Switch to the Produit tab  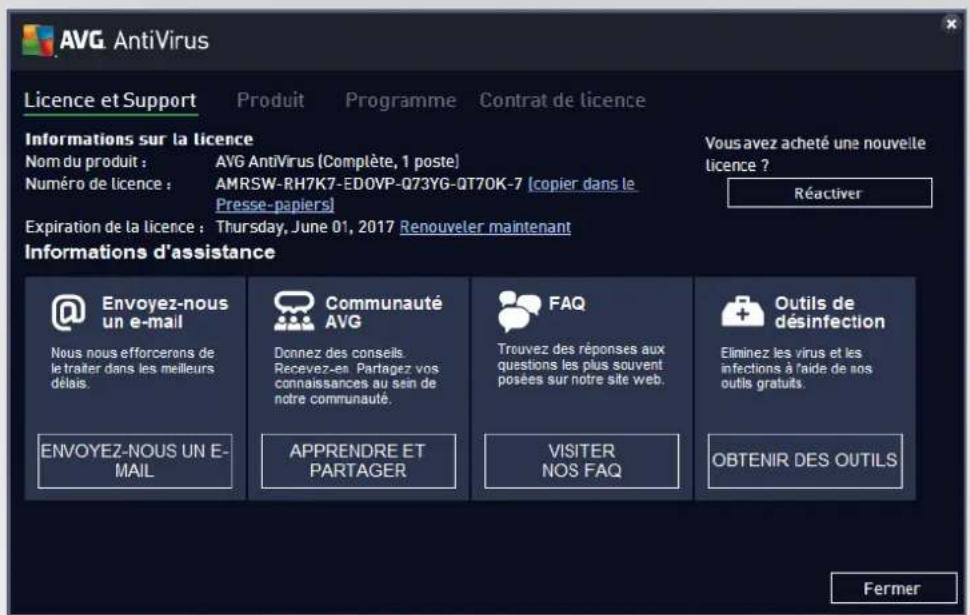click(x=270, y=100)
